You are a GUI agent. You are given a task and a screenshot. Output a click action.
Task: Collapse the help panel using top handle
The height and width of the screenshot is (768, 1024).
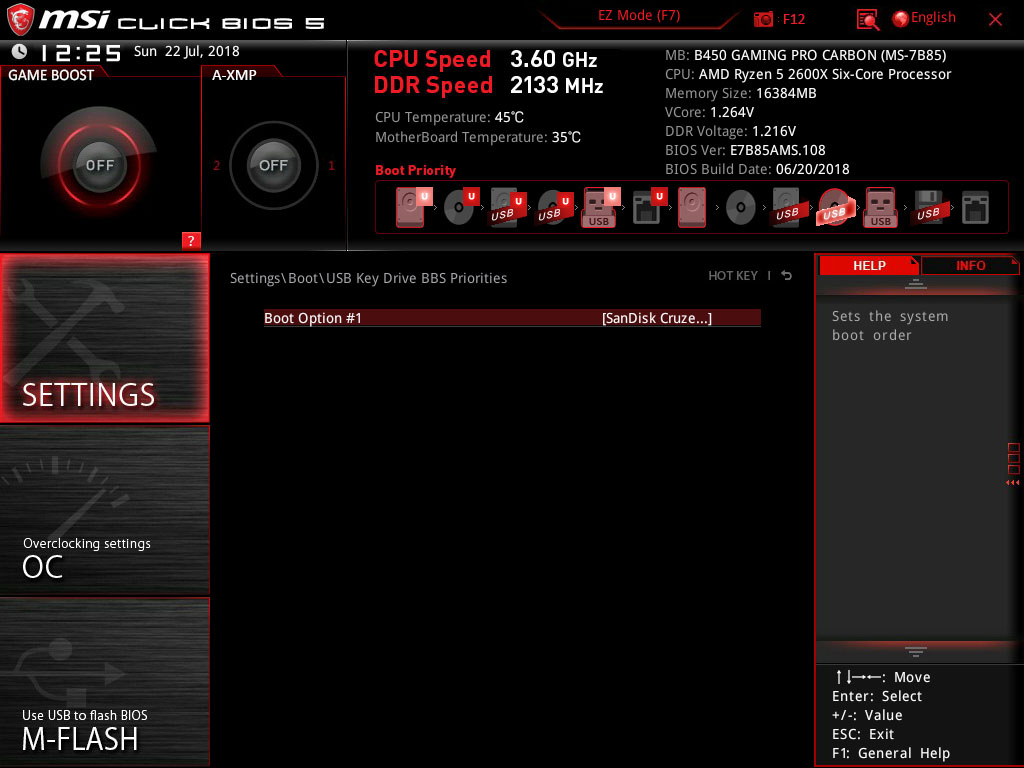(916, 283)
